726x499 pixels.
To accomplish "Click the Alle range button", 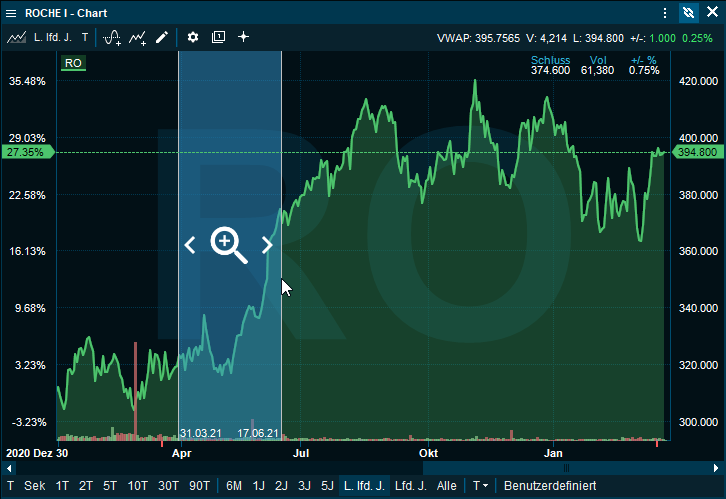I will point(447,486).
